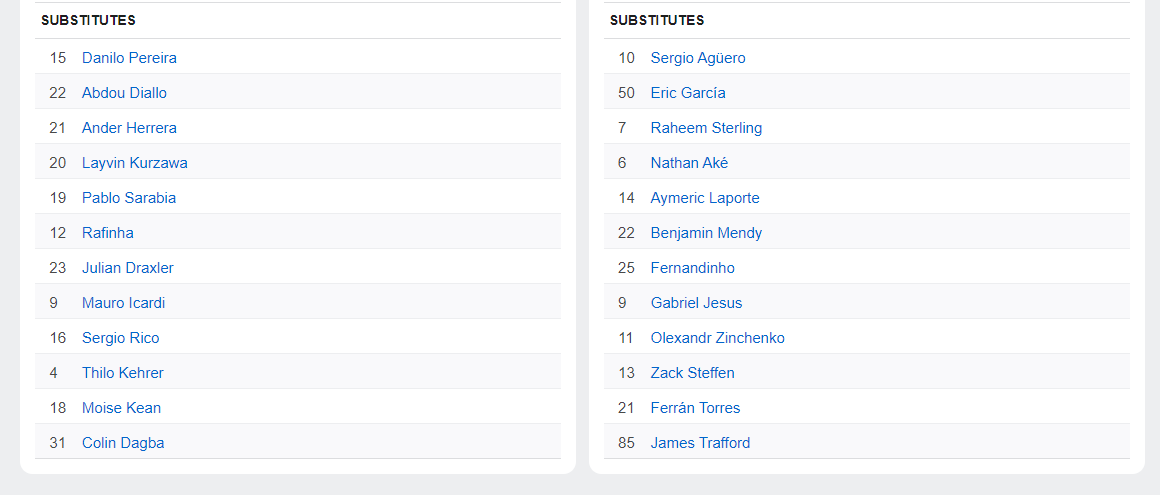1160x495 pixels.
Task: Open the Fernandinho player link
Action: pos(692,268)
